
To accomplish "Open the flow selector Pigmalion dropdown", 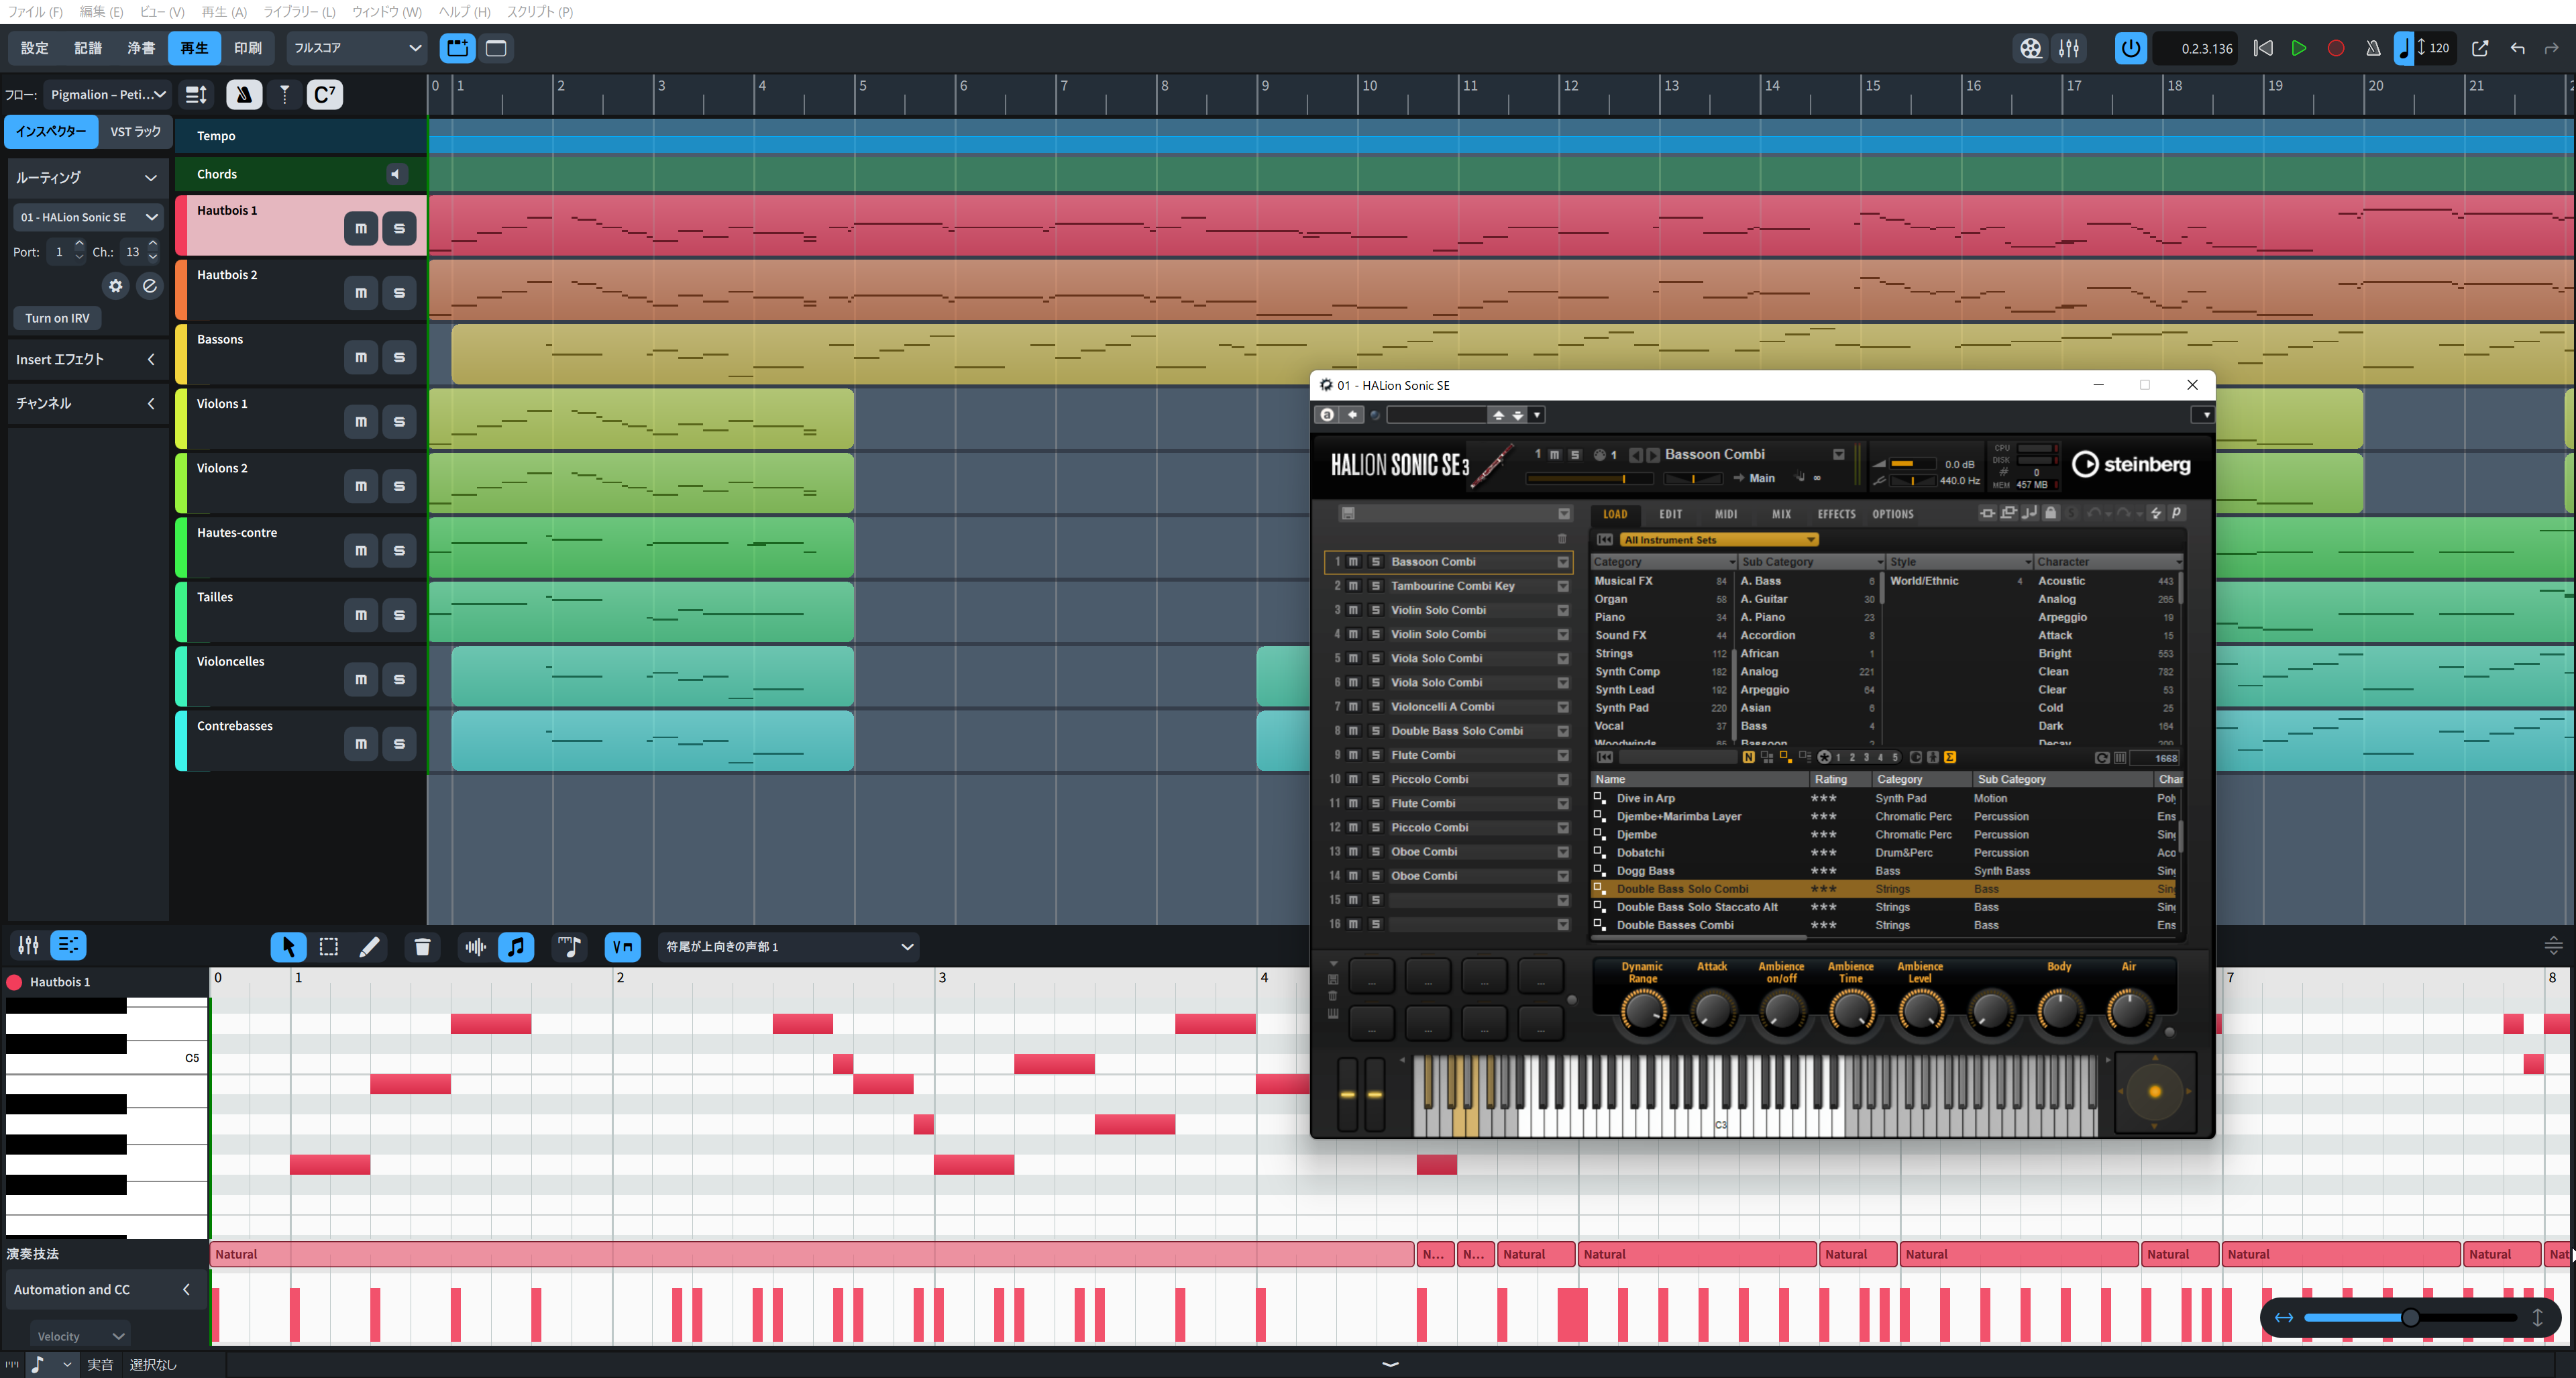I will 107,94.
